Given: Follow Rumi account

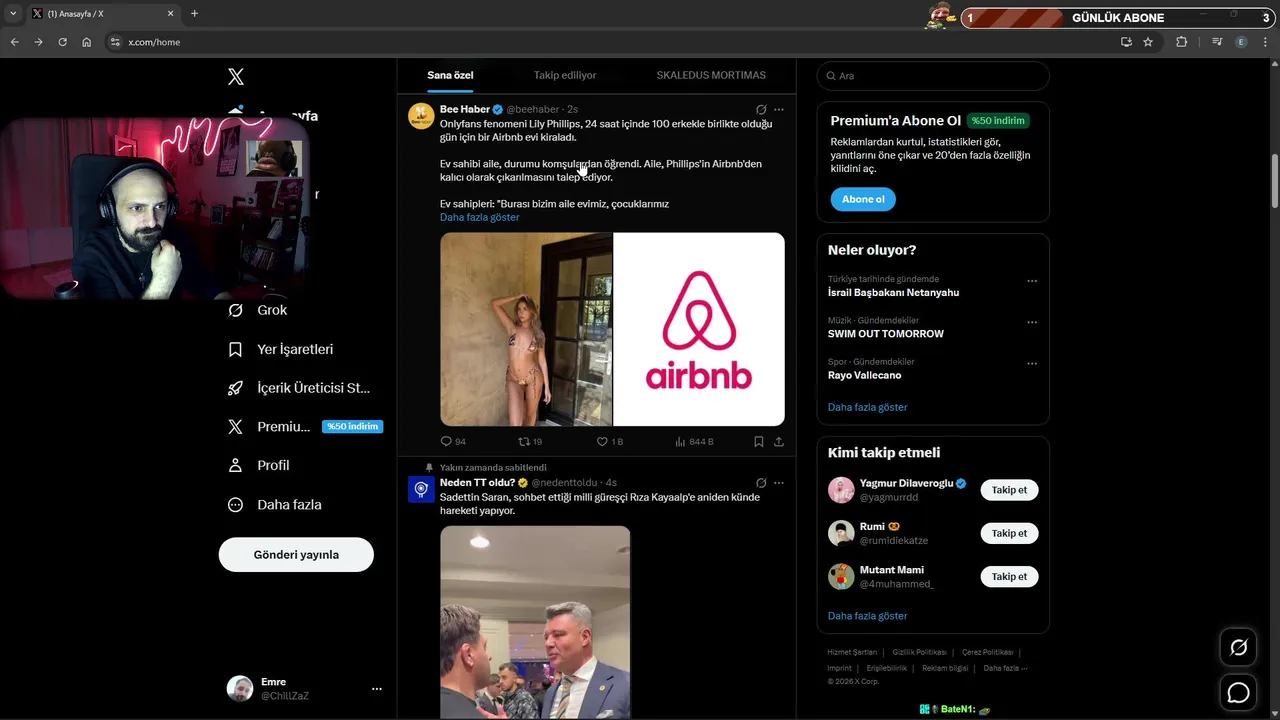Looking at the screenshot, I should (1009, 533).
